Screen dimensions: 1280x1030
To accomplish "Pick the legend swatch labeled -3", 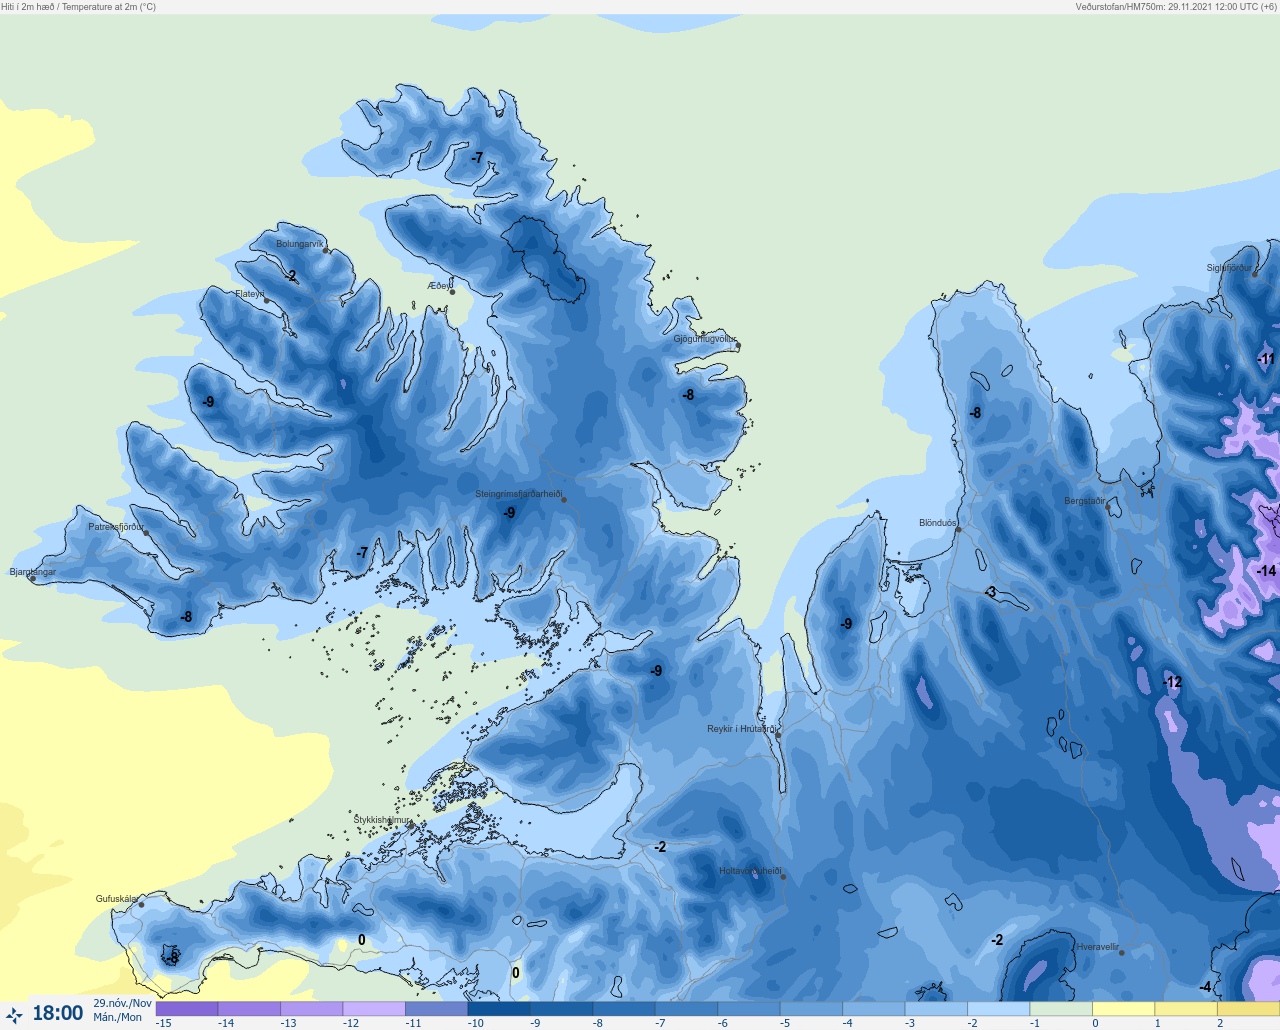I will click(936, 1010).
